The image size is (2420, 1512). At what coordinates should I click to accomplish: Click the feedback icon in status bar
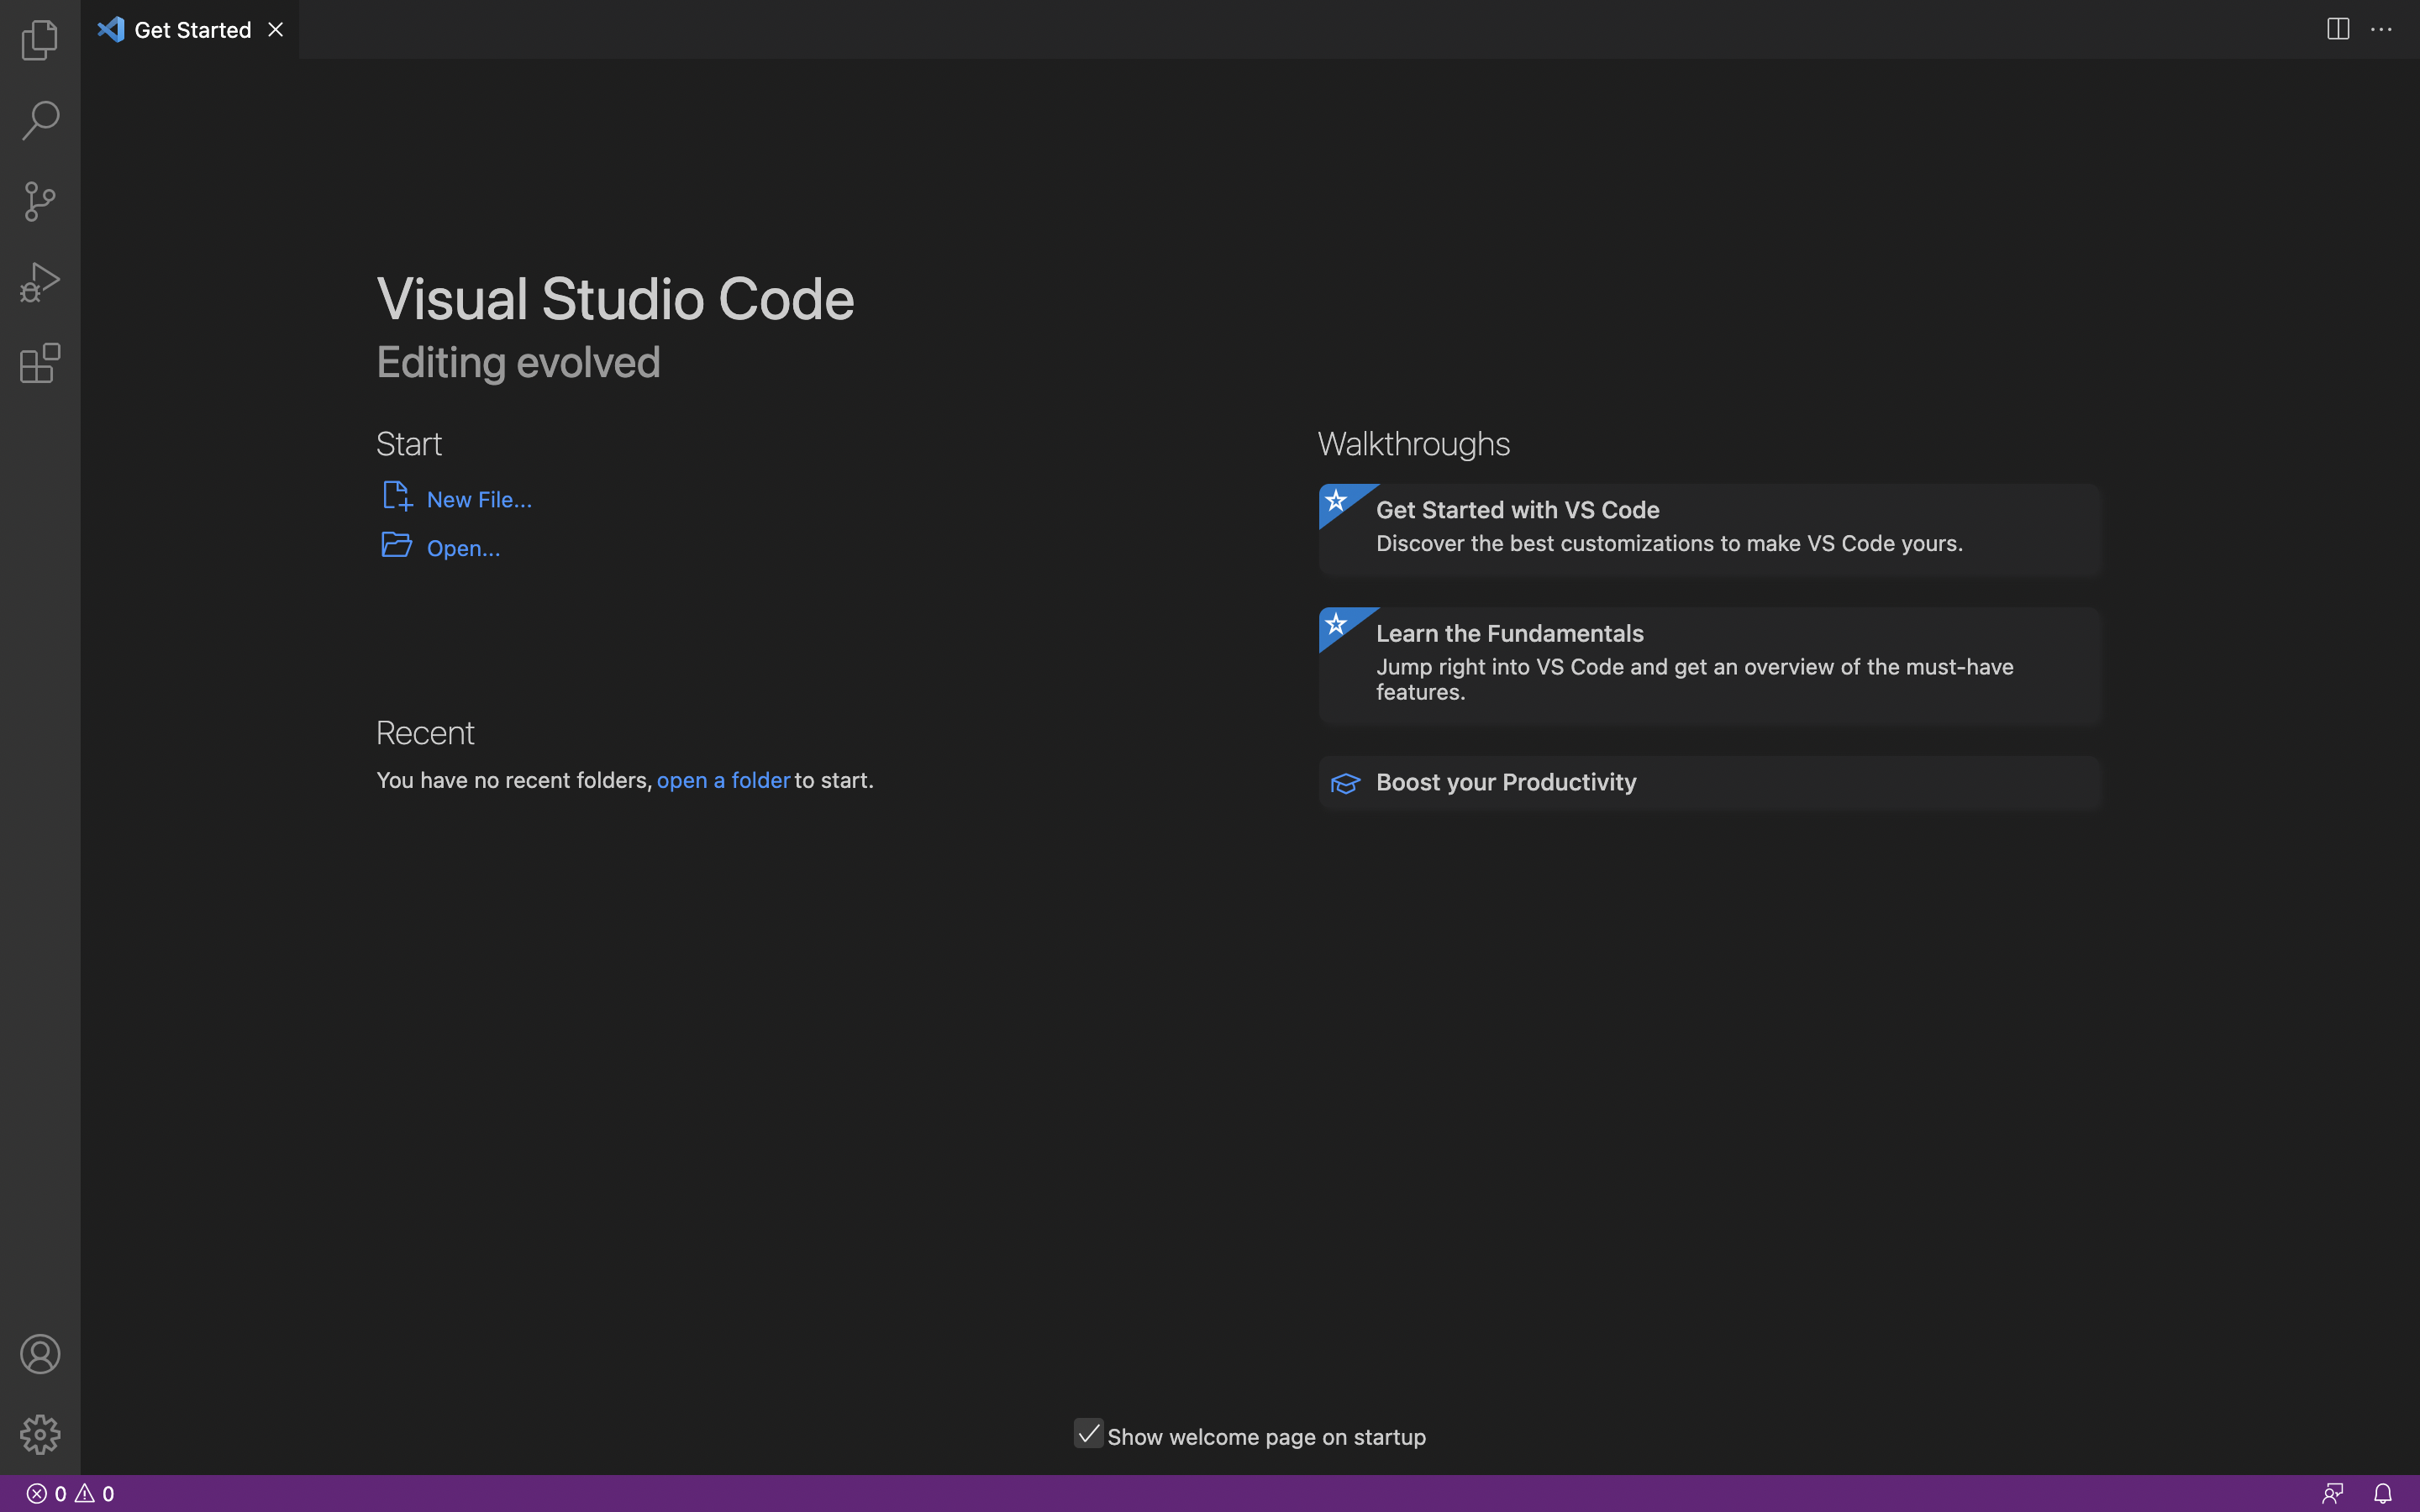click(2333, 1493)
